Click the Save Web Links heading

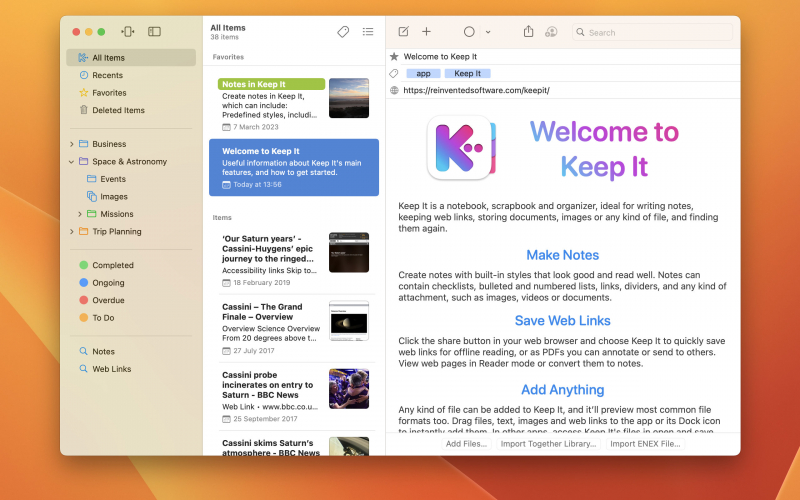click(562, 320)
